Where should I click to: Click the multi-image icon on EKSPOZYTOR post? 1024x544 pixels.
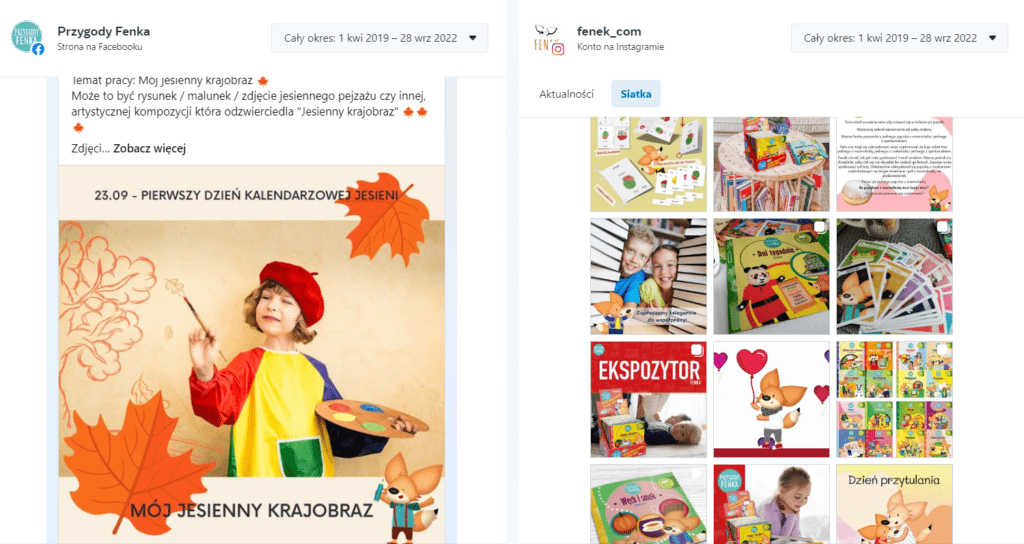(696, 350)
